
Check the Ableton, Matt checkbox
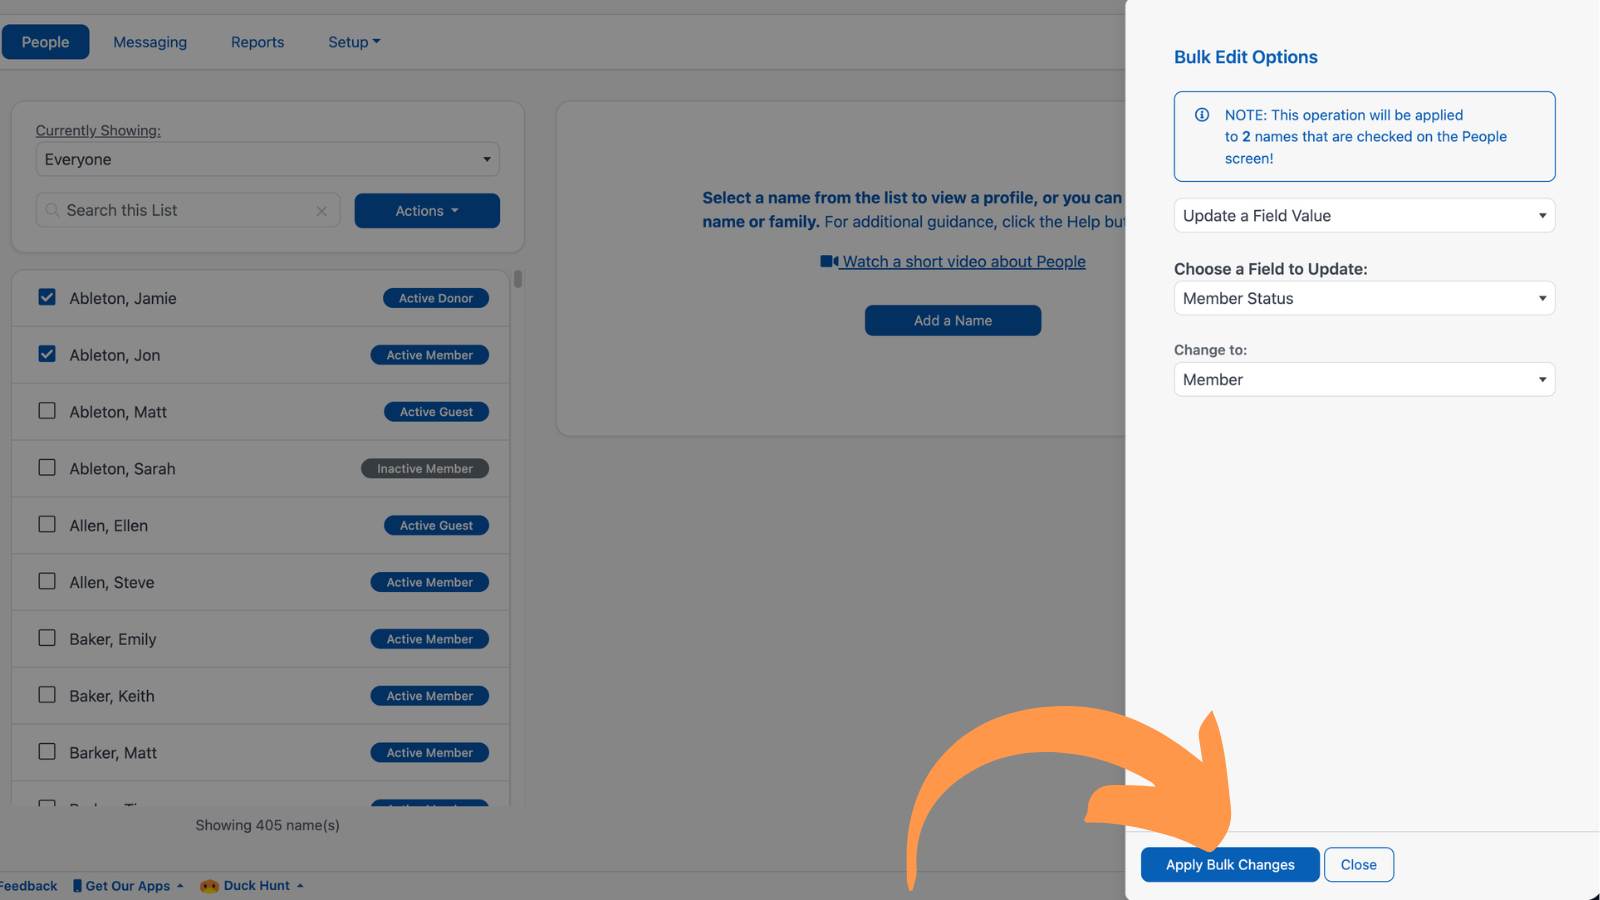click(x=47, y=411)
